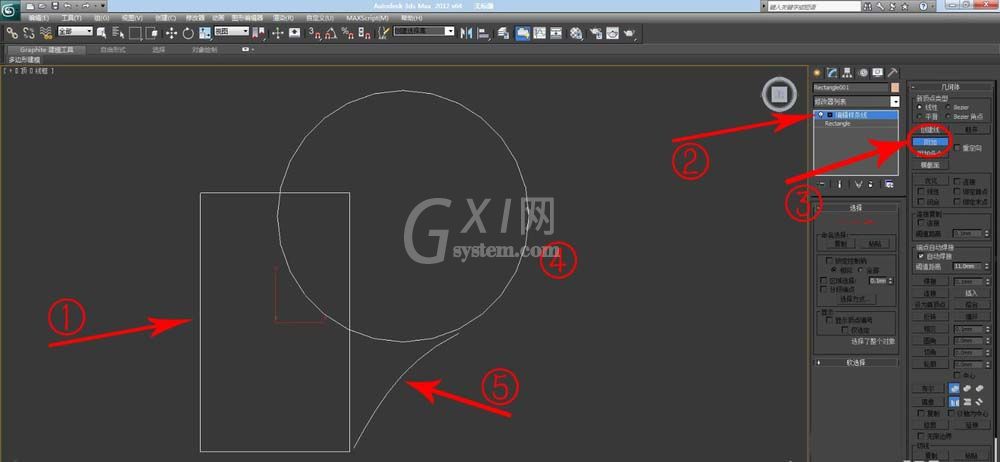Screen dimensions: 1000x462
Task: Open the selection filter dropdown showing 全部
Action: point(75,31)
